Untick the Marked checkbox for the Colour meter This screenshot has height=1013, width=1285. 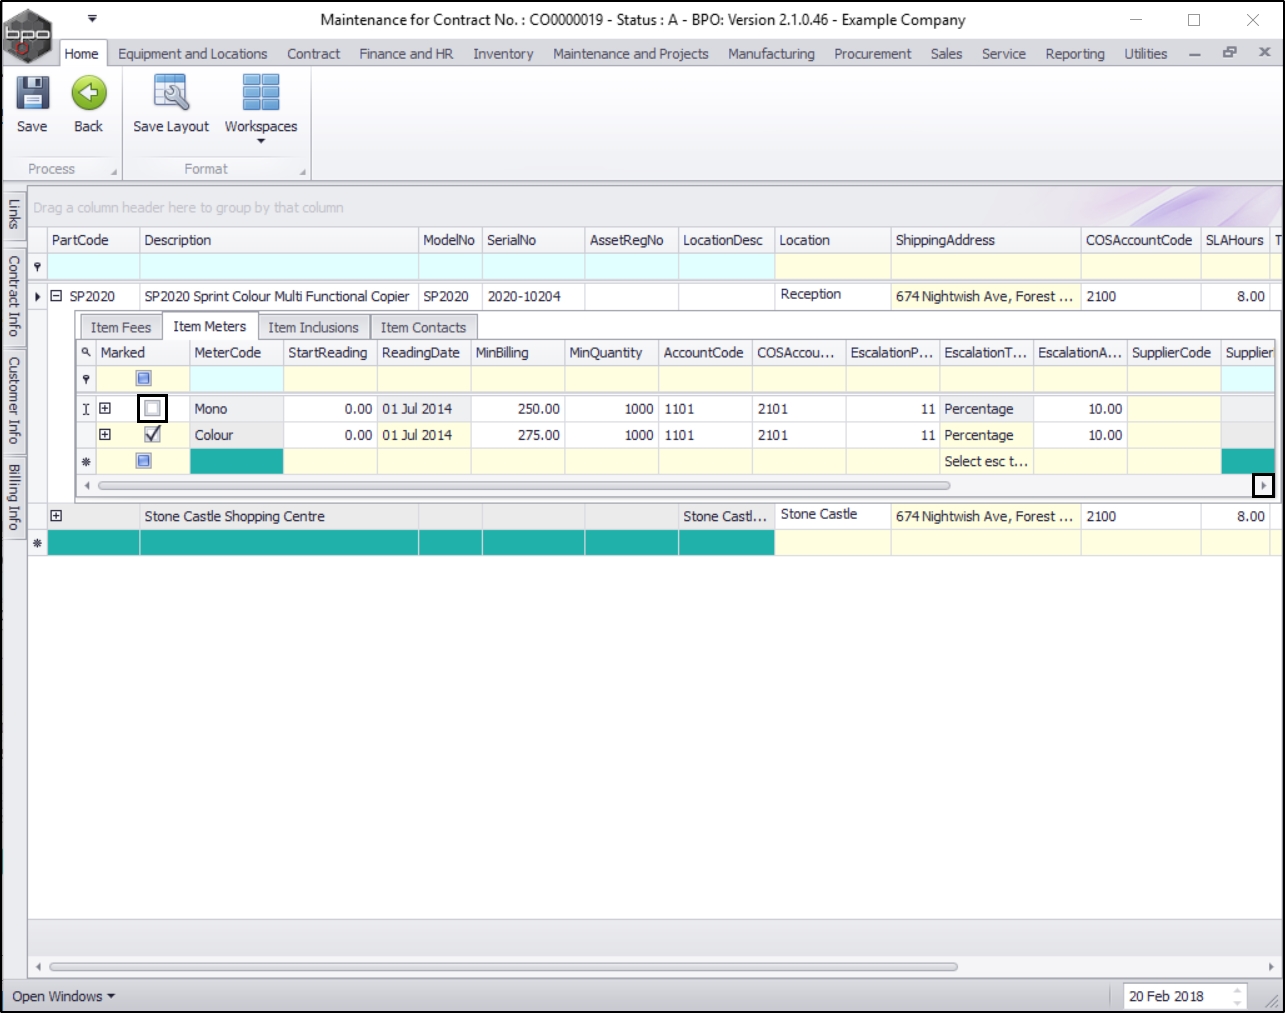tap(152, 434)
